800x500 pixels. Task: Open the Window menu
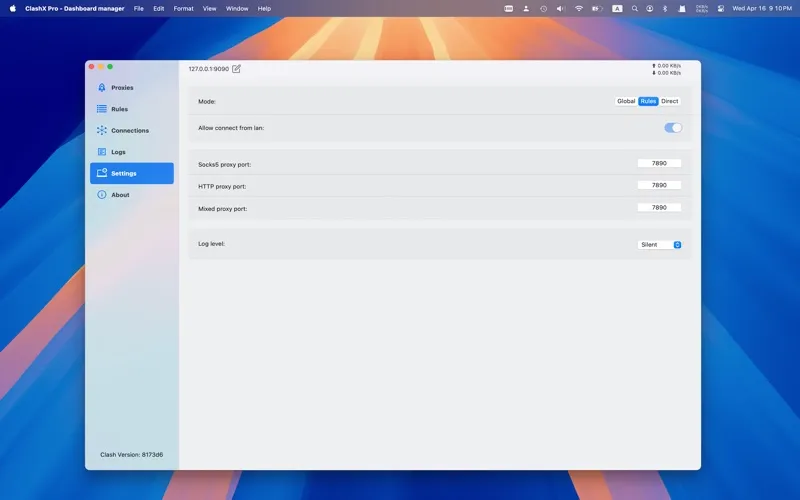pos(237,9)
